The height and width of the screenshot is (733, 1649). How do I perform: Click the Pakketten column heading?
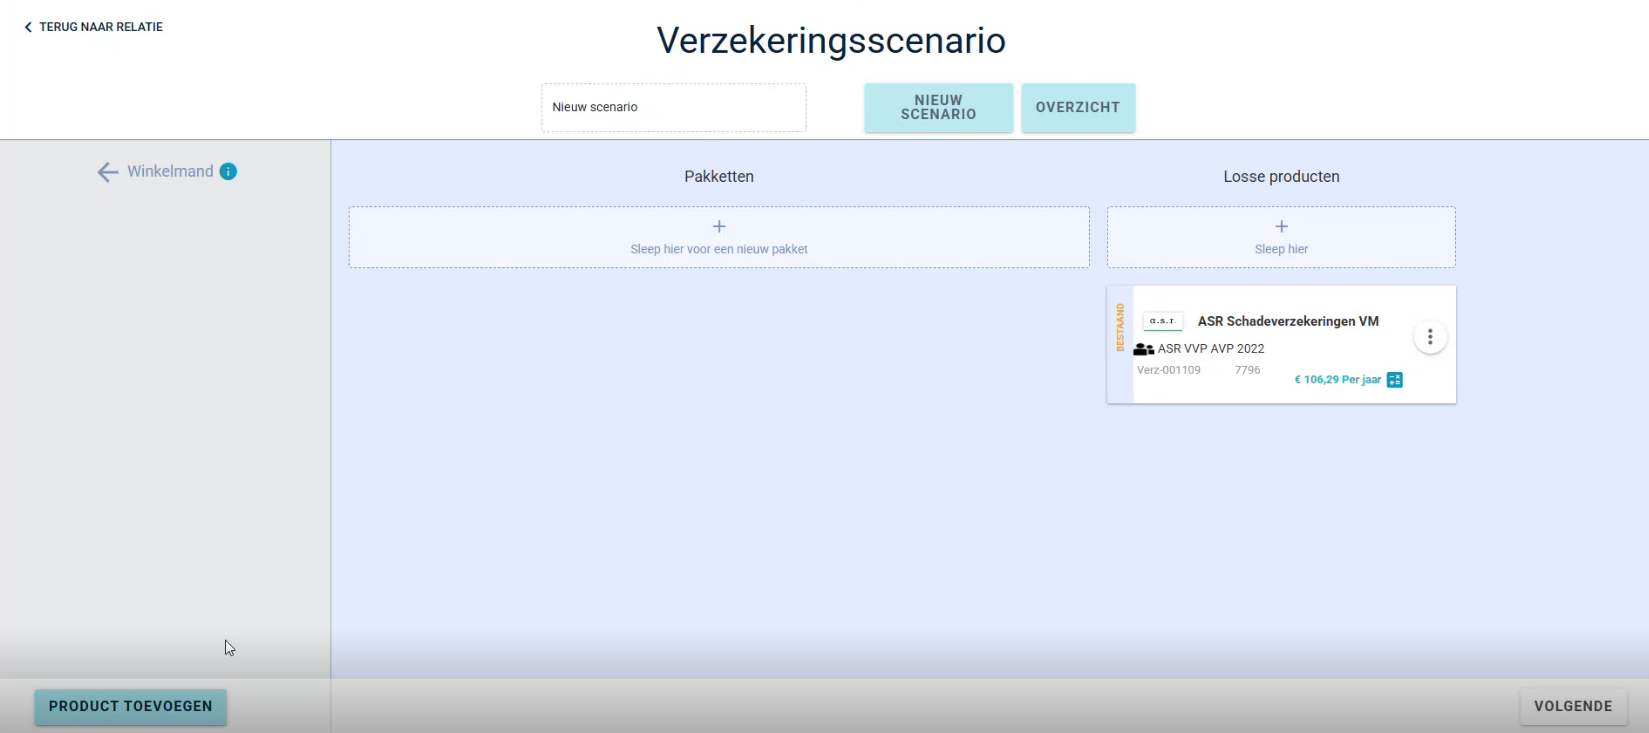point(719,177)
